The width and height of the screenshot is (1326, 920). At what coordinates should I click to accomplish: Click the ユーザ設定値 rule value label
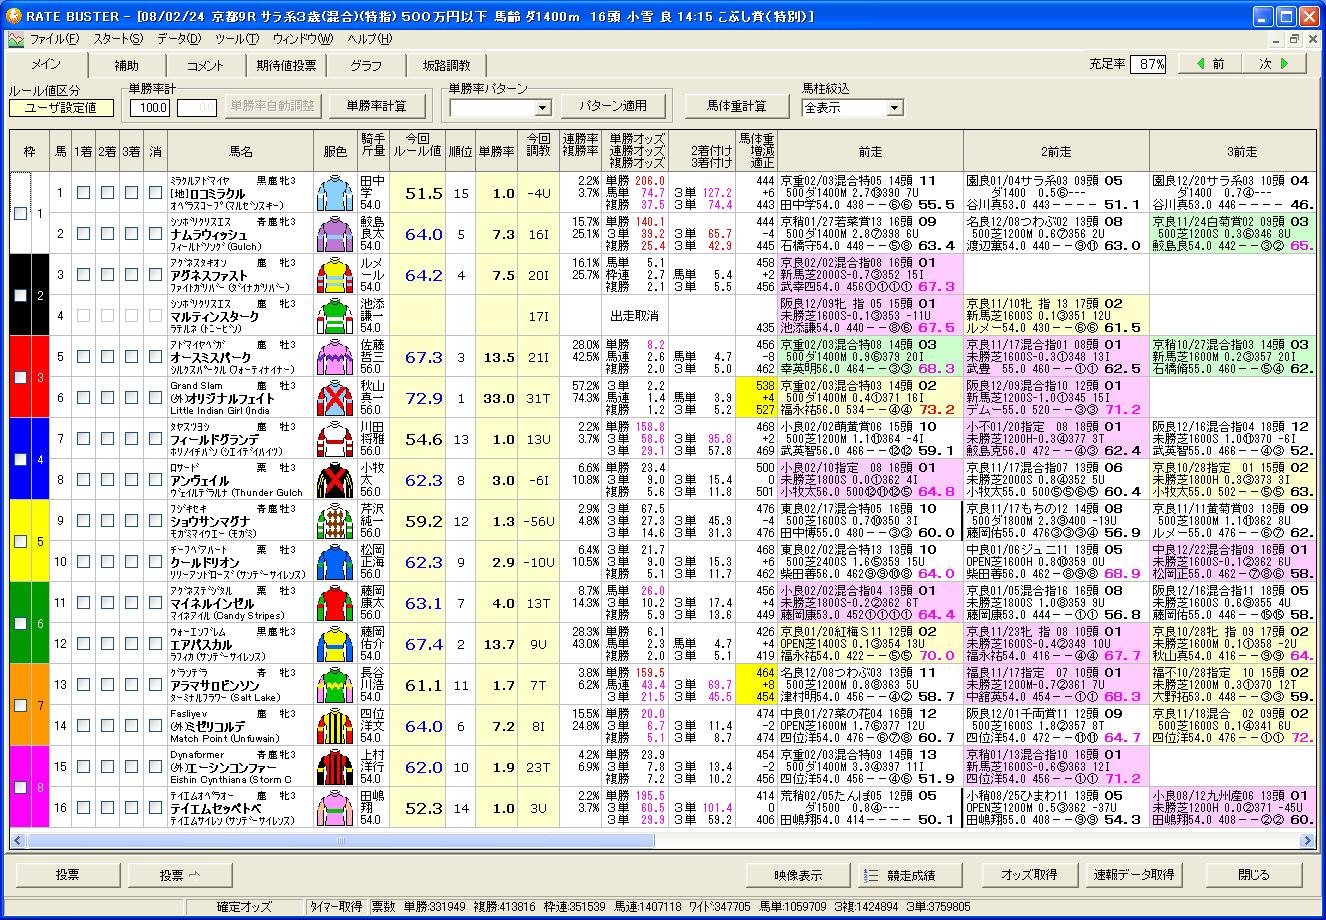62,108
